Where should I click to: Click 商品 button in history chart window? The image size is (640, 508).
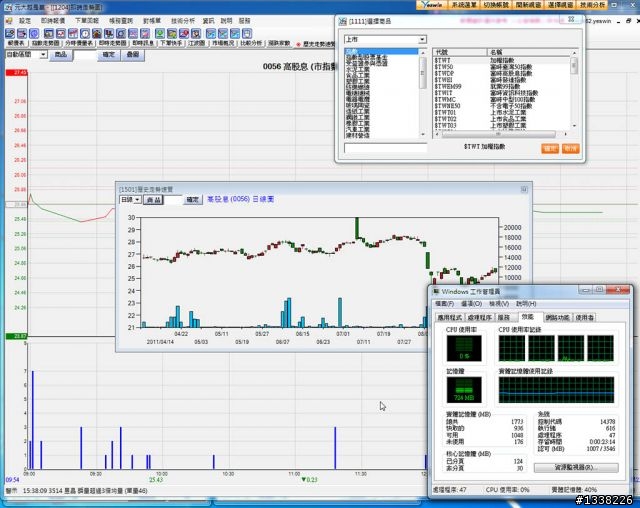click(x=153, y=200)
